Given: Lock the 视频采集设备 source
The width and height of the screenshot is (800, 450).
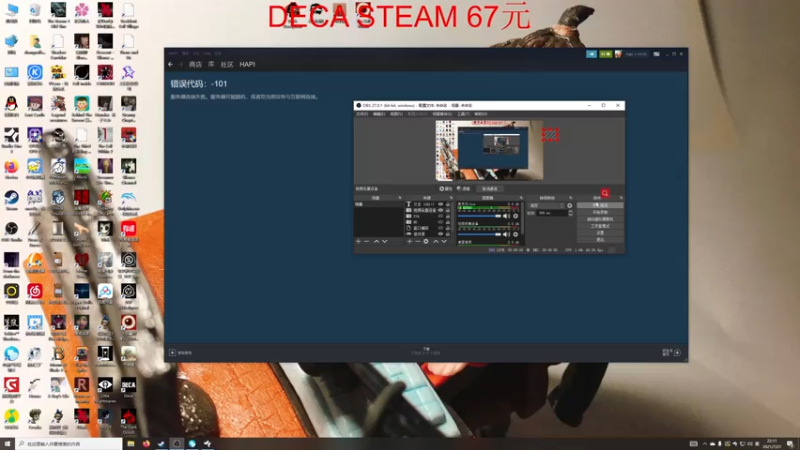Looking at the screenshot, I should pyautogui.click(x=448, y=210).
